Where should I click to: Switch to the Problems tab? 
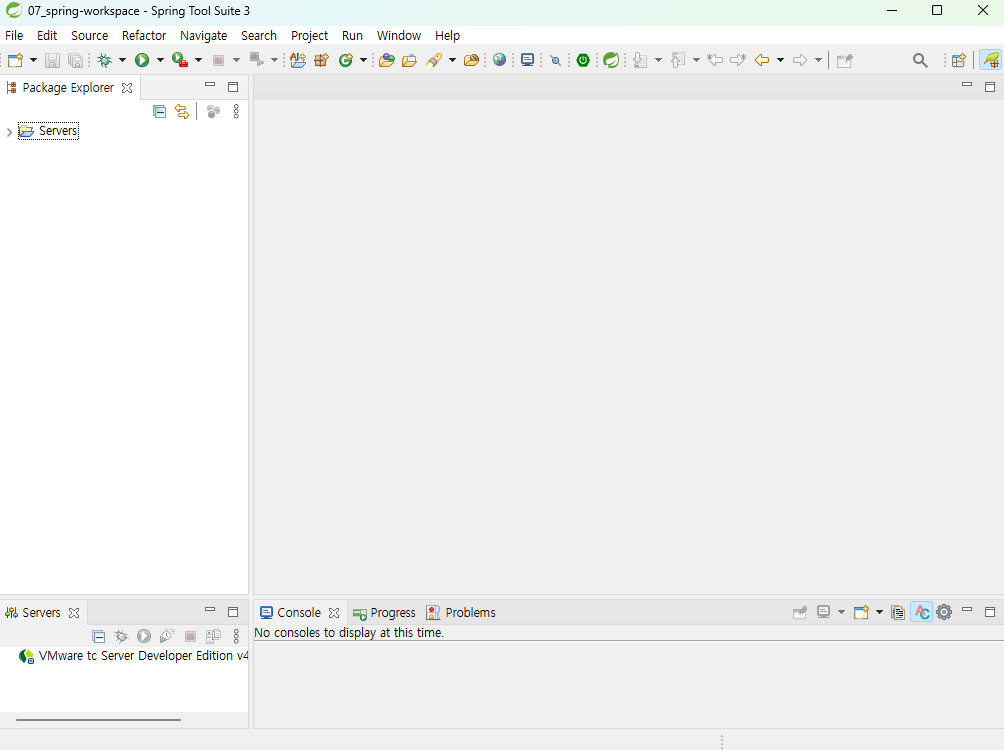coord(460,613)
